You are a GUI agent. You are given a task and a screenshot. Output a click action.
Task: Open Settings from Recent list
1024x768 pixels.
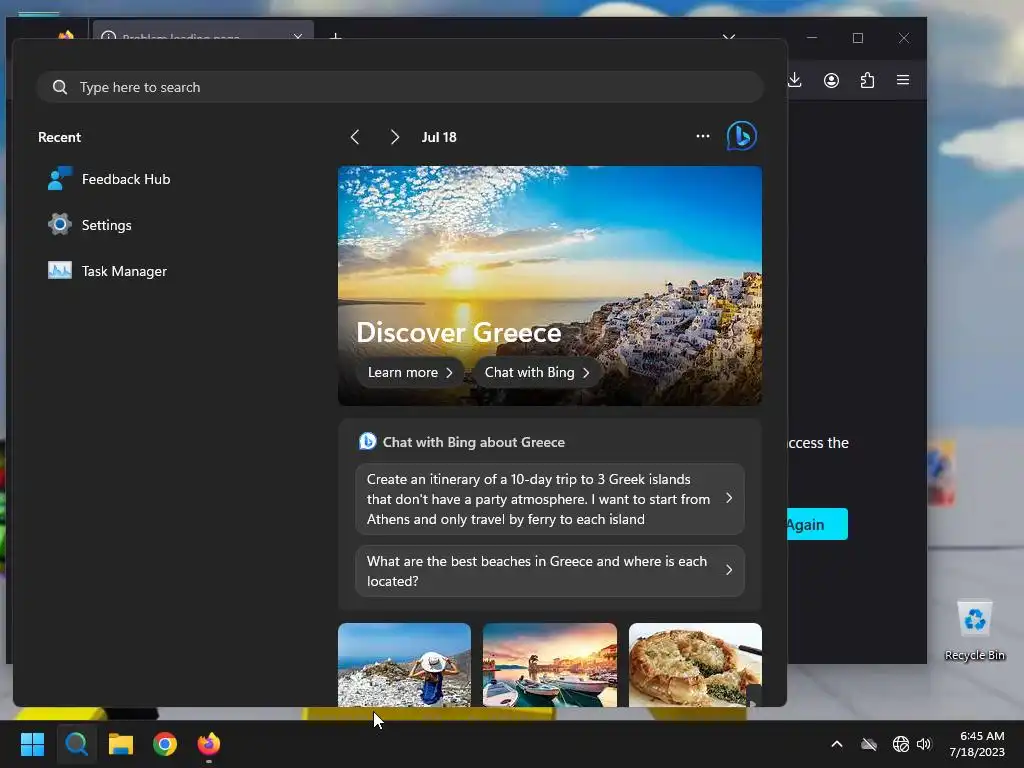89,225
